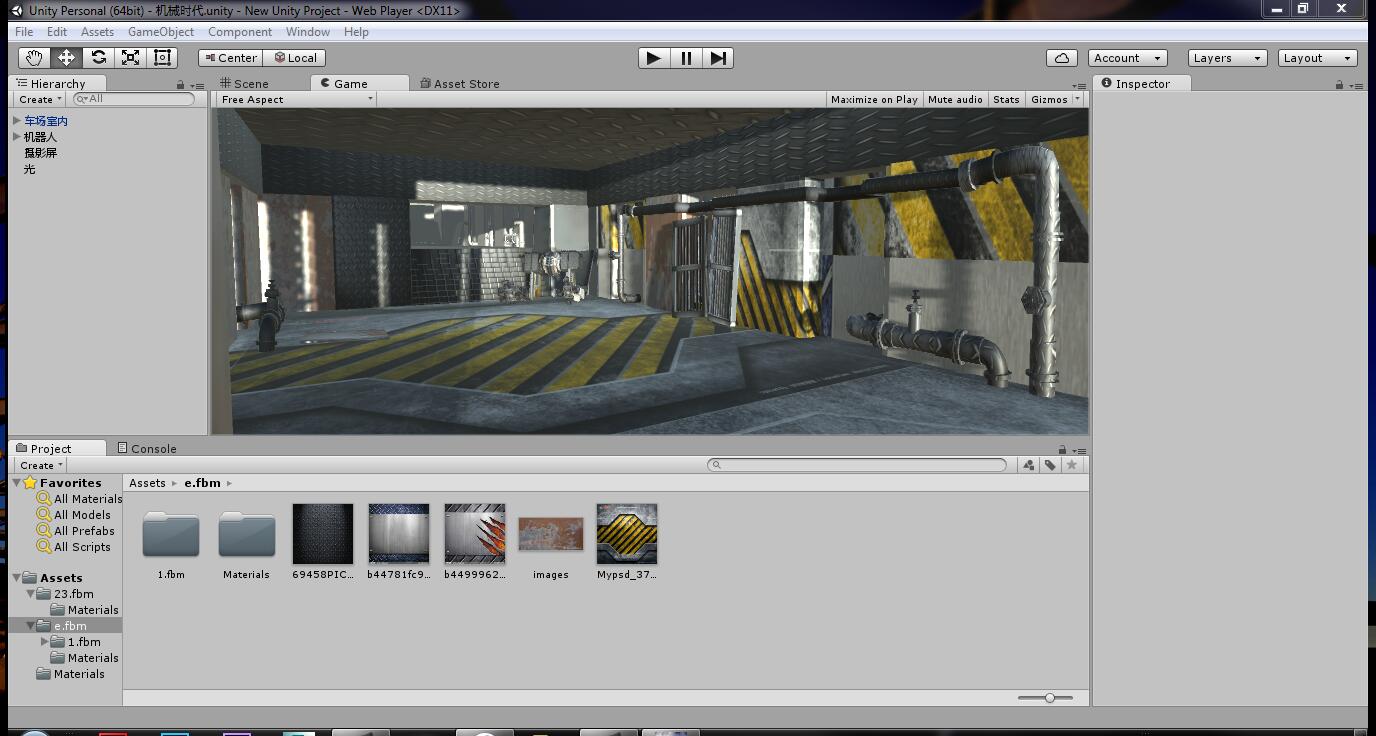Image resolution: width=1376 pixels, height=736 pixels.
Task: Toggle Maximize on Play
Action: [874, 99]
